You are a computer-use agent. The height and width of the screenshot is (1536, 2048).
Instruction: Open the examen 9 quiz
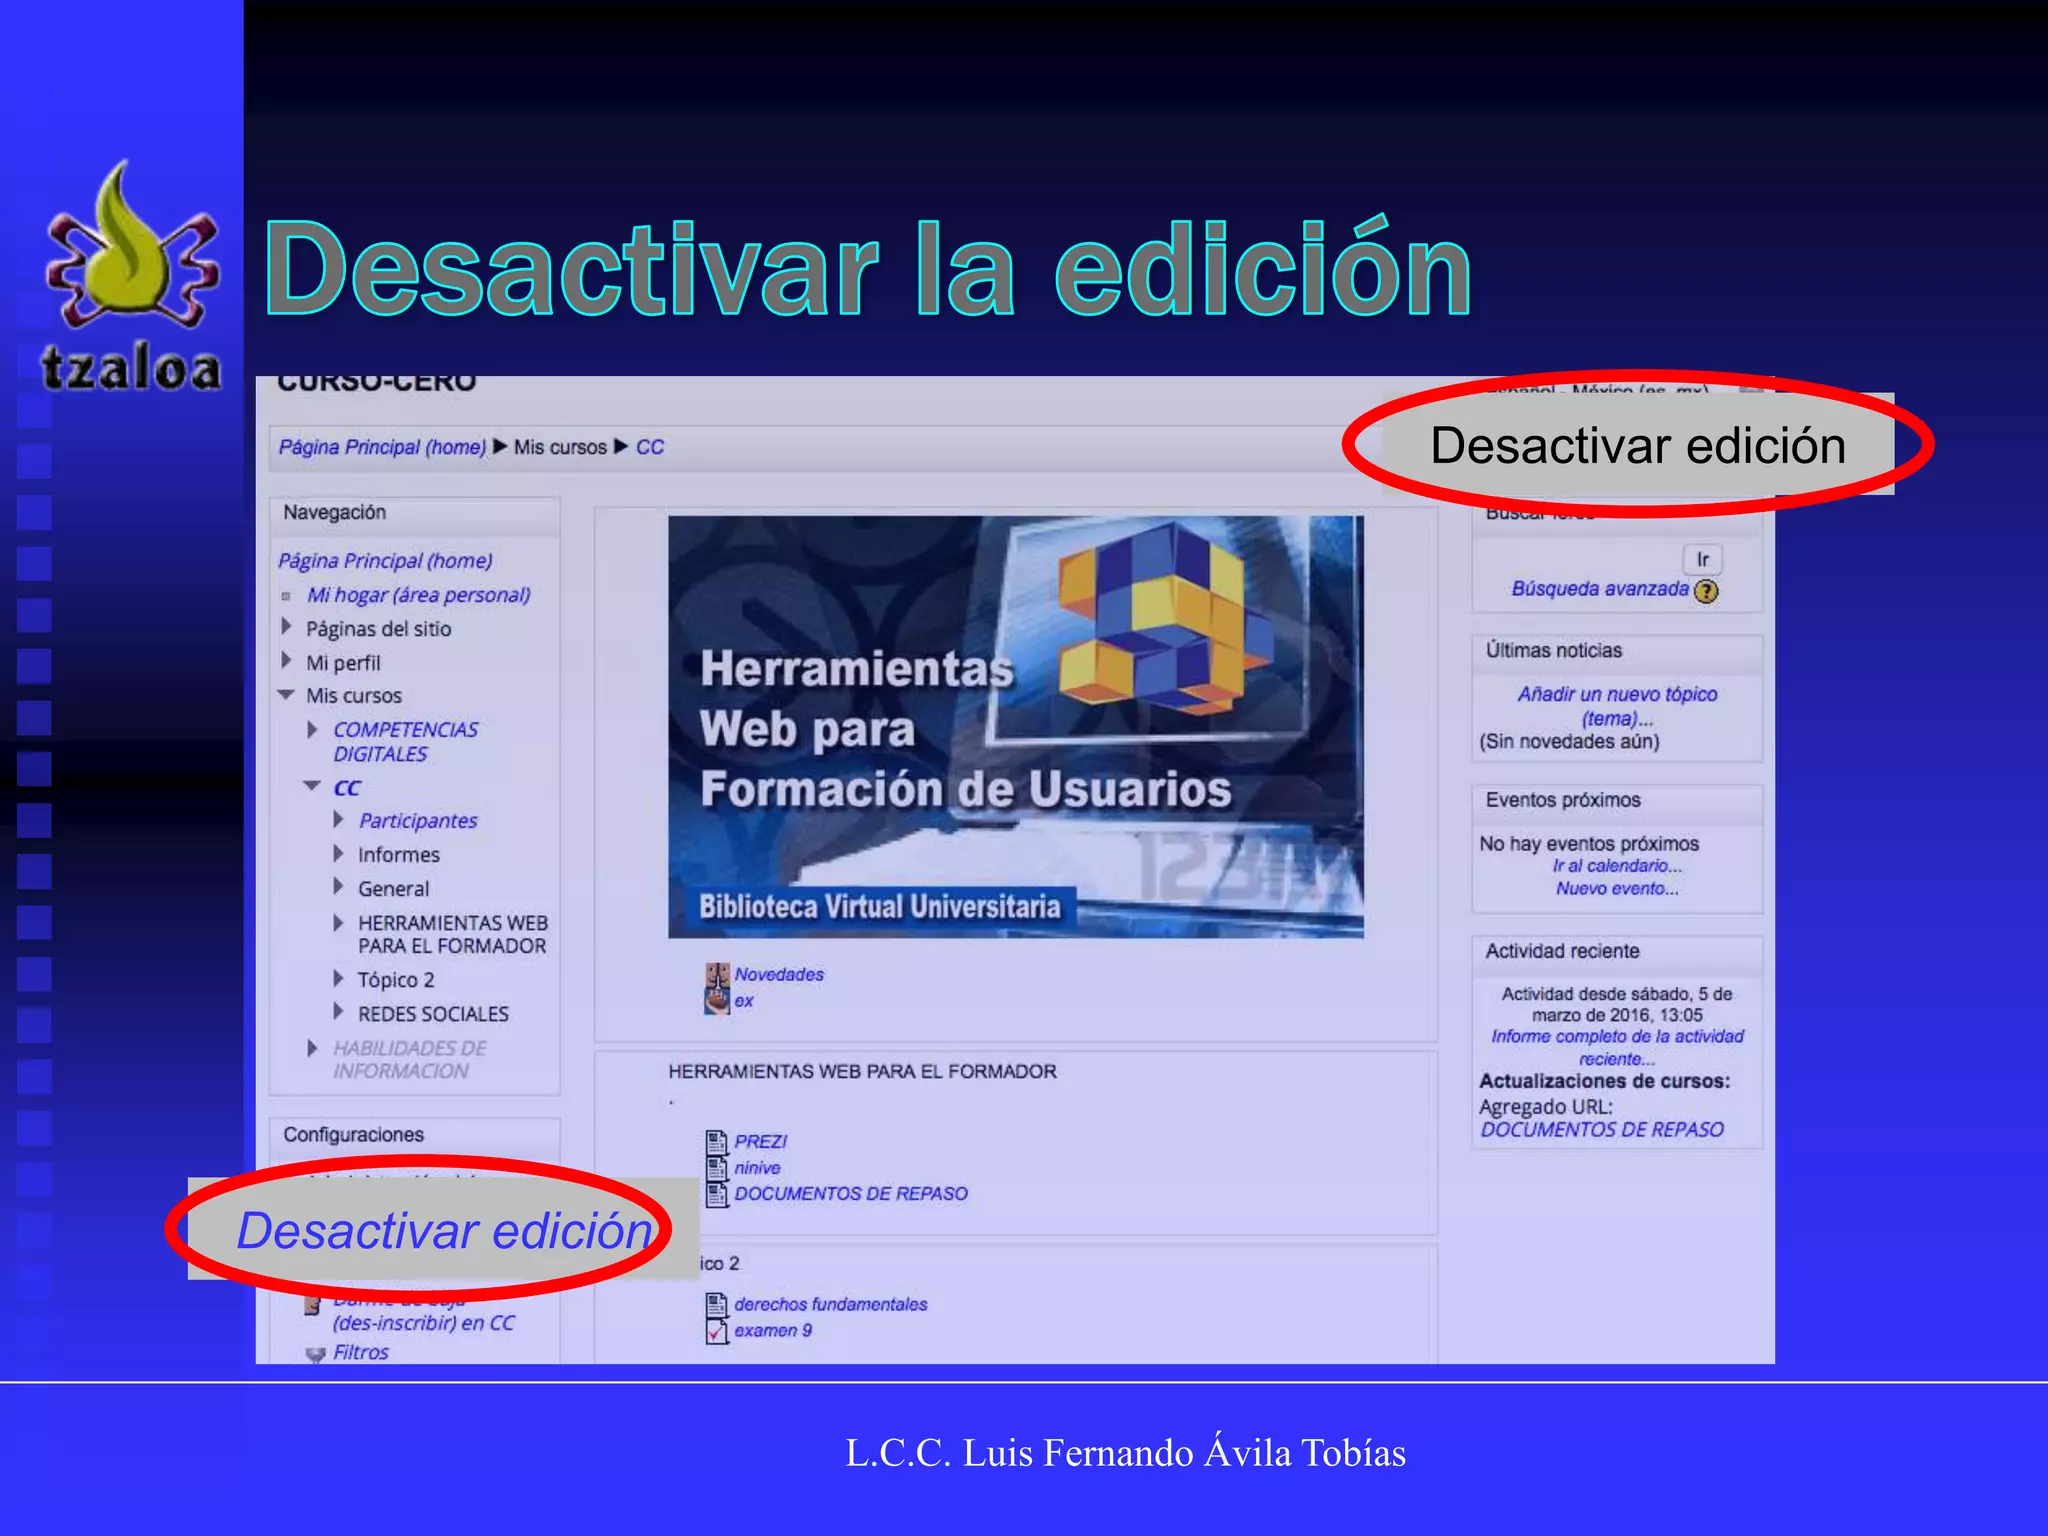[773, 1331]
